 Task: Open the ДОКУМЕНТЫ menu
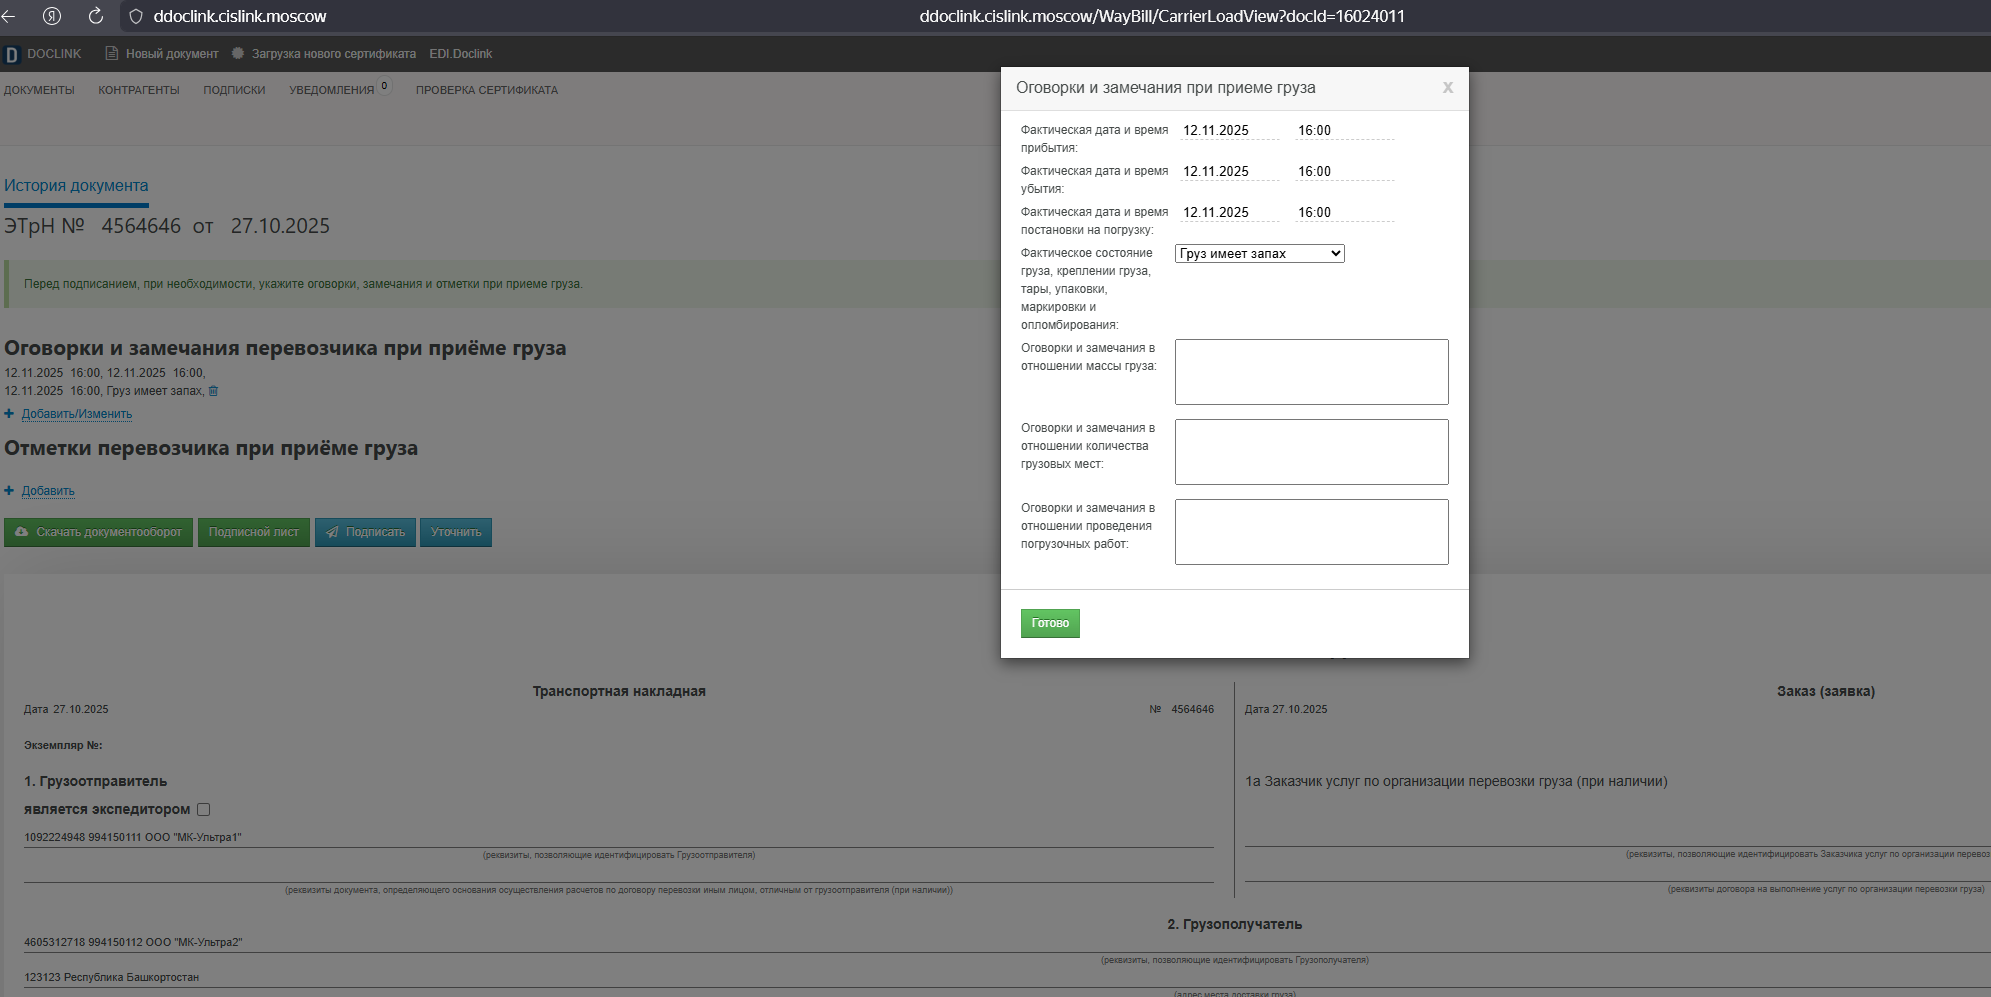(x=39, y=90)
